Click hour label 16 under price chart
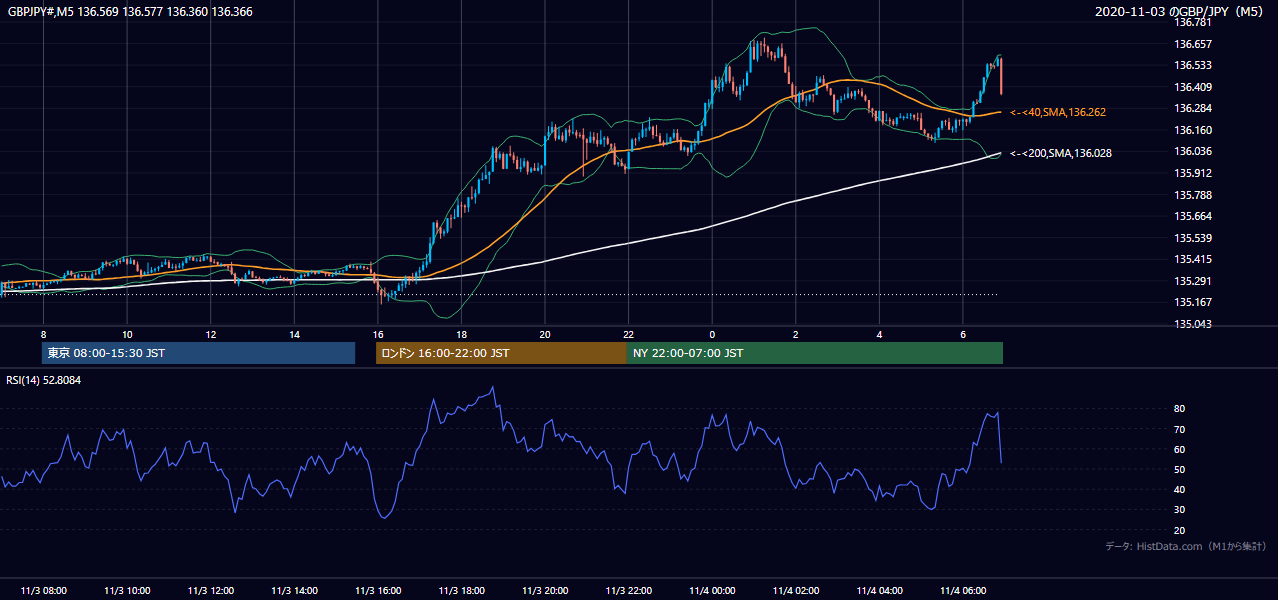1278x600 pixels. click(x=378, y=334)
